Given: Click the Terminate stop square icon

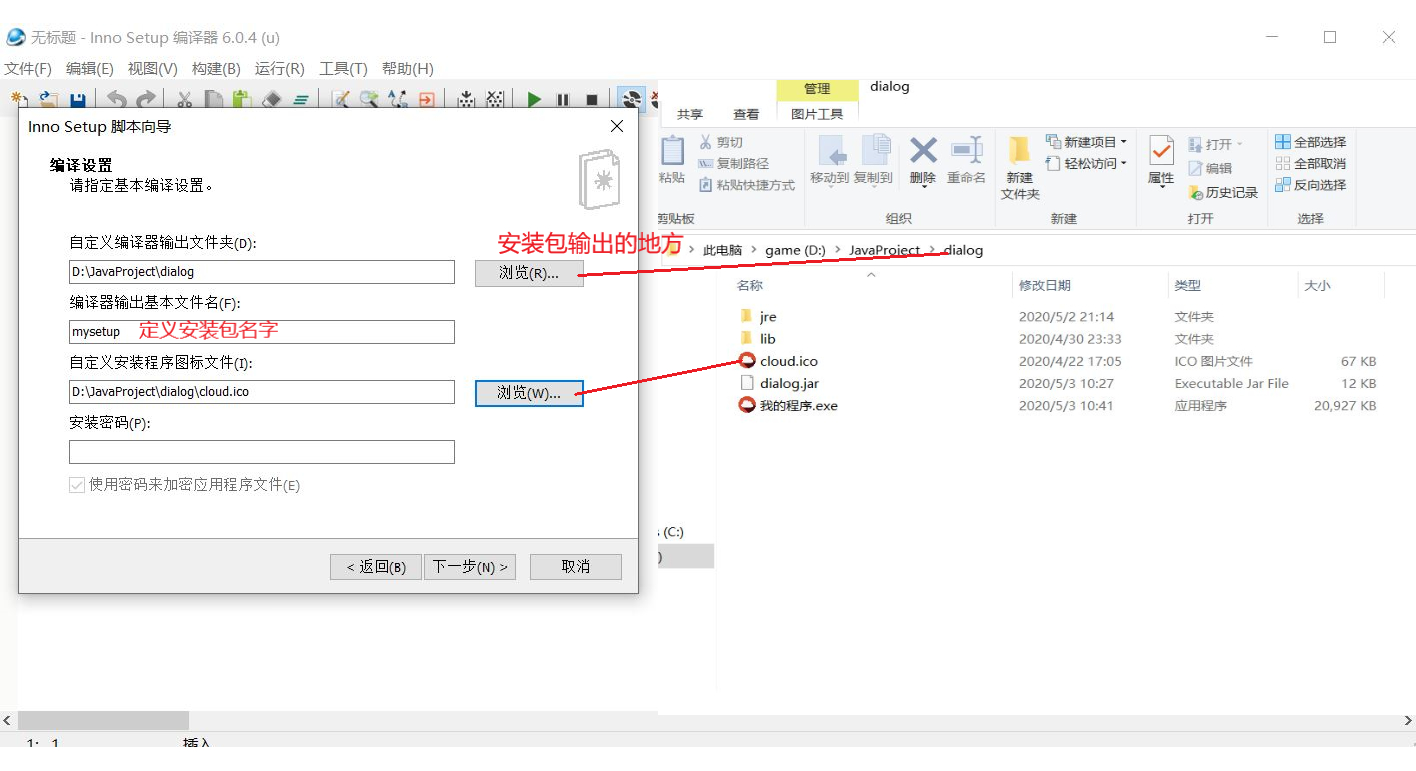Looking at the screenshot, I should (592, 99).
